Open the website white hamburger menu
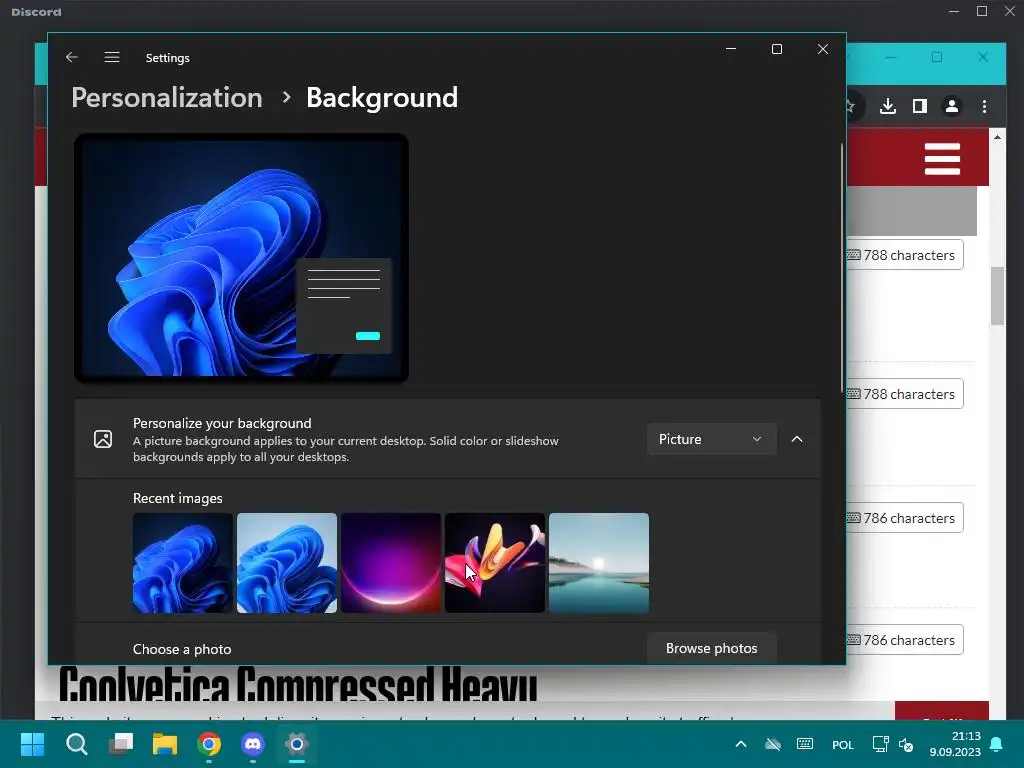1024x768 pixels. [942, 159]
